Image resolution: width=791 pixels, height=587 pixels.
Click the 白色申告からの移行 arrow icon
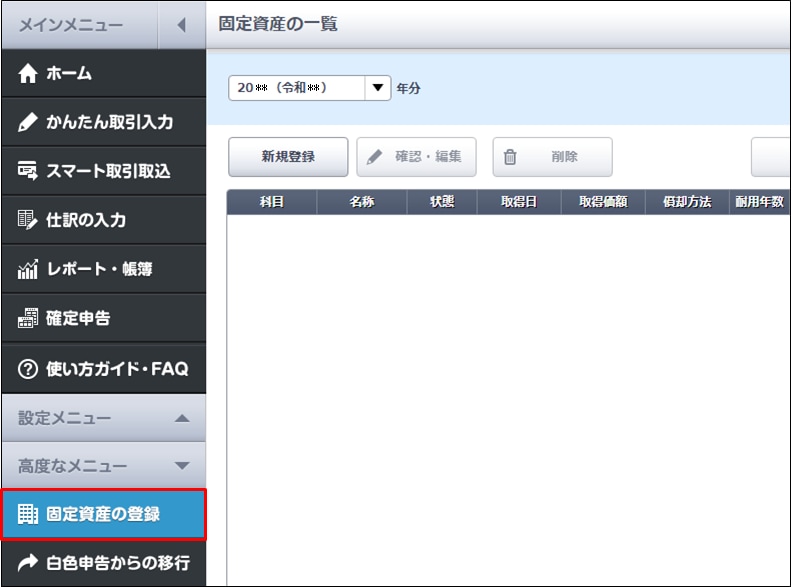[x=27, y=563]
